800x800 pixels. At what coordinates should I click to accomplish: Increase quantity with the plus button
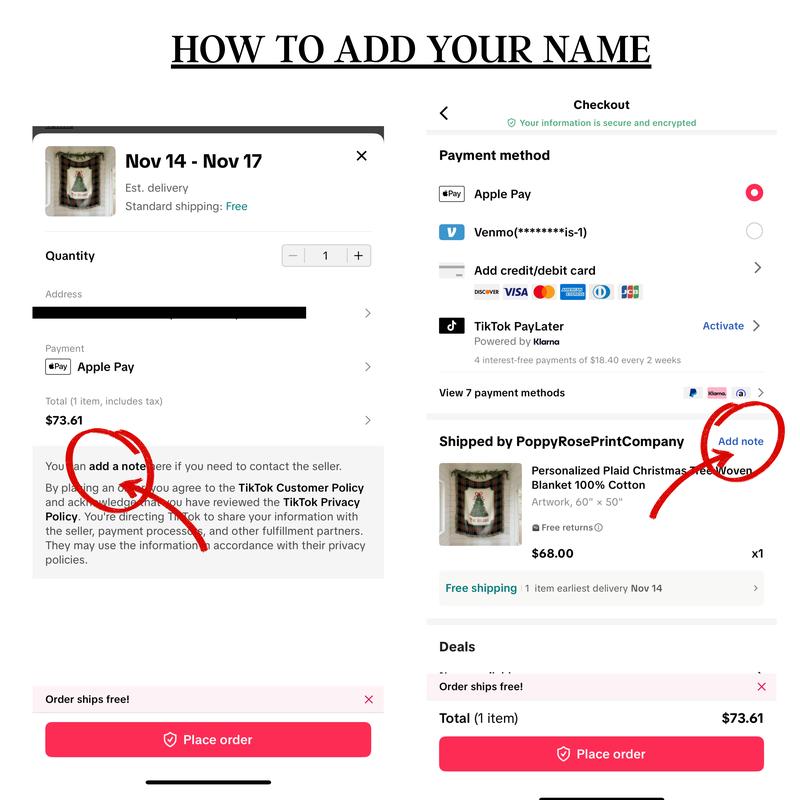click(x=359, y=256)
